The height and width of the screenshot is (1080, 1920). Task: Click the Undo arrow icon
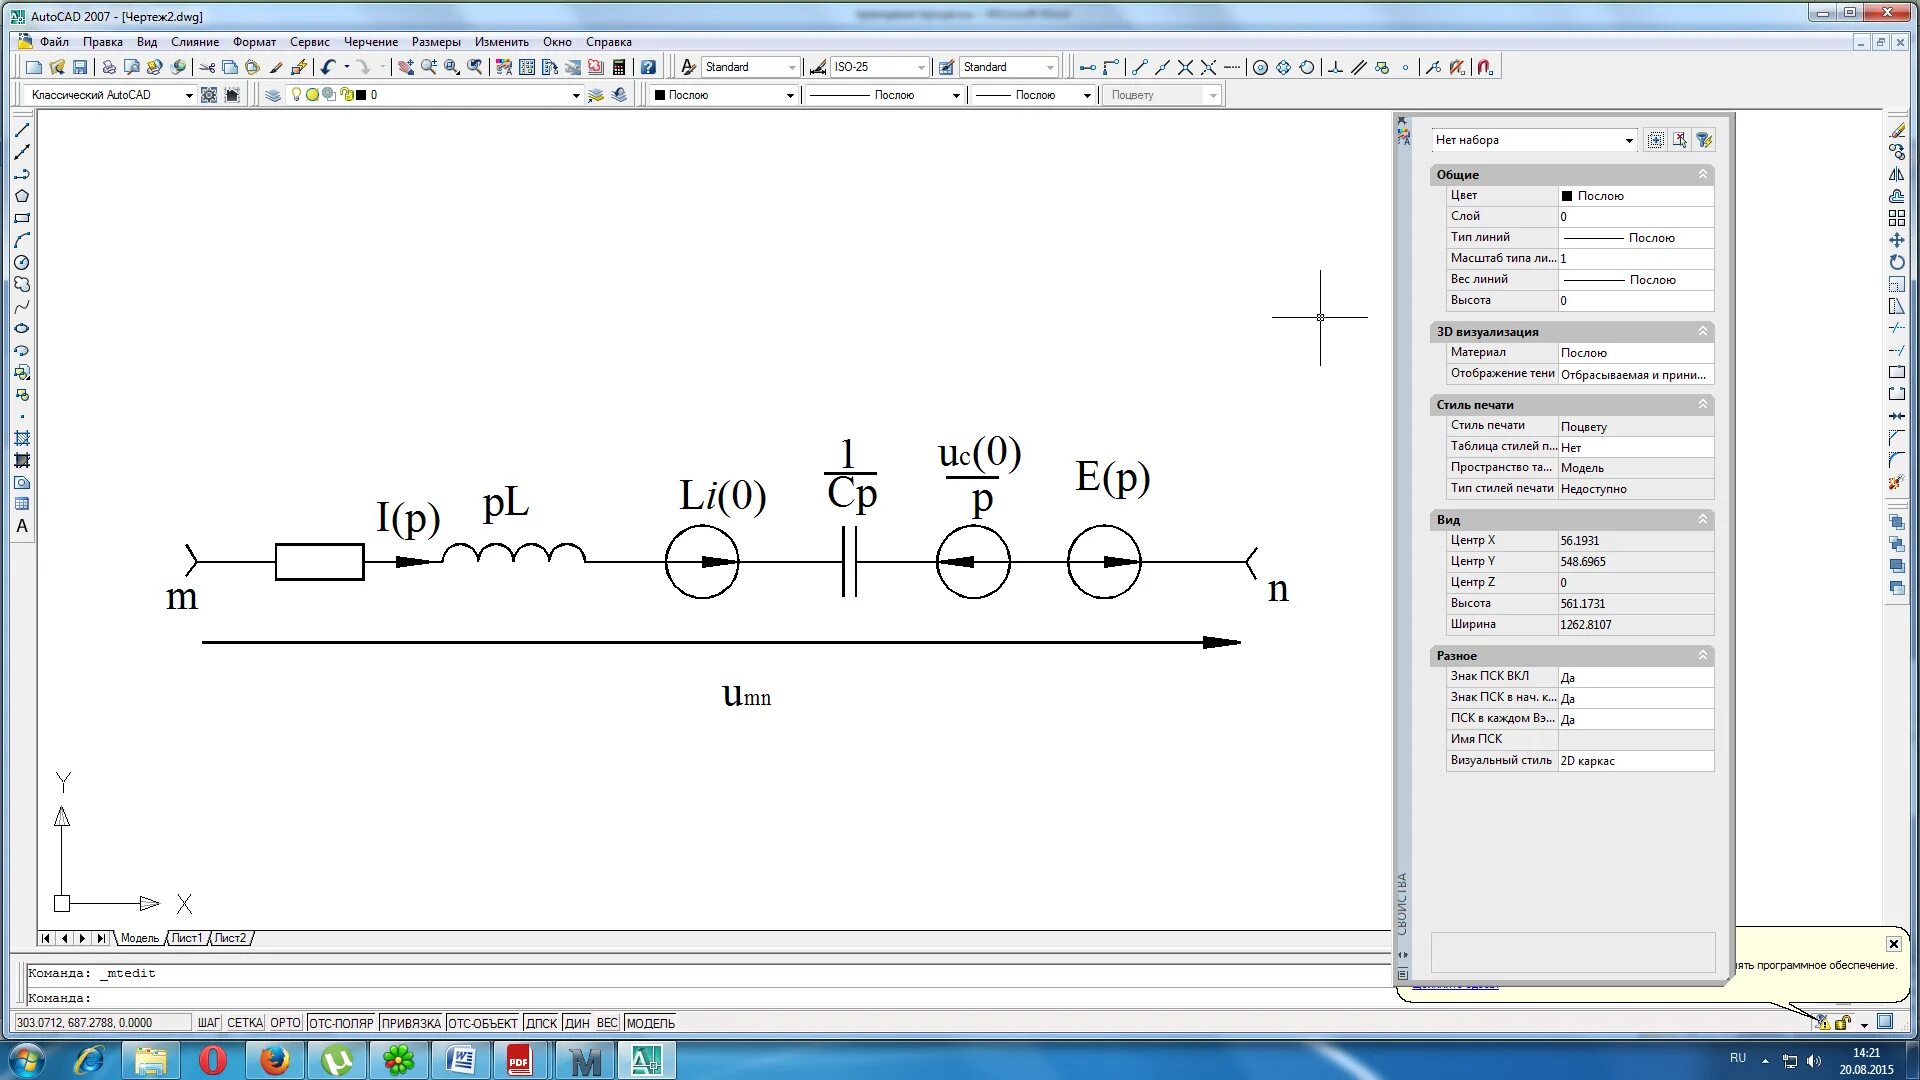click(x=328, y=67)
